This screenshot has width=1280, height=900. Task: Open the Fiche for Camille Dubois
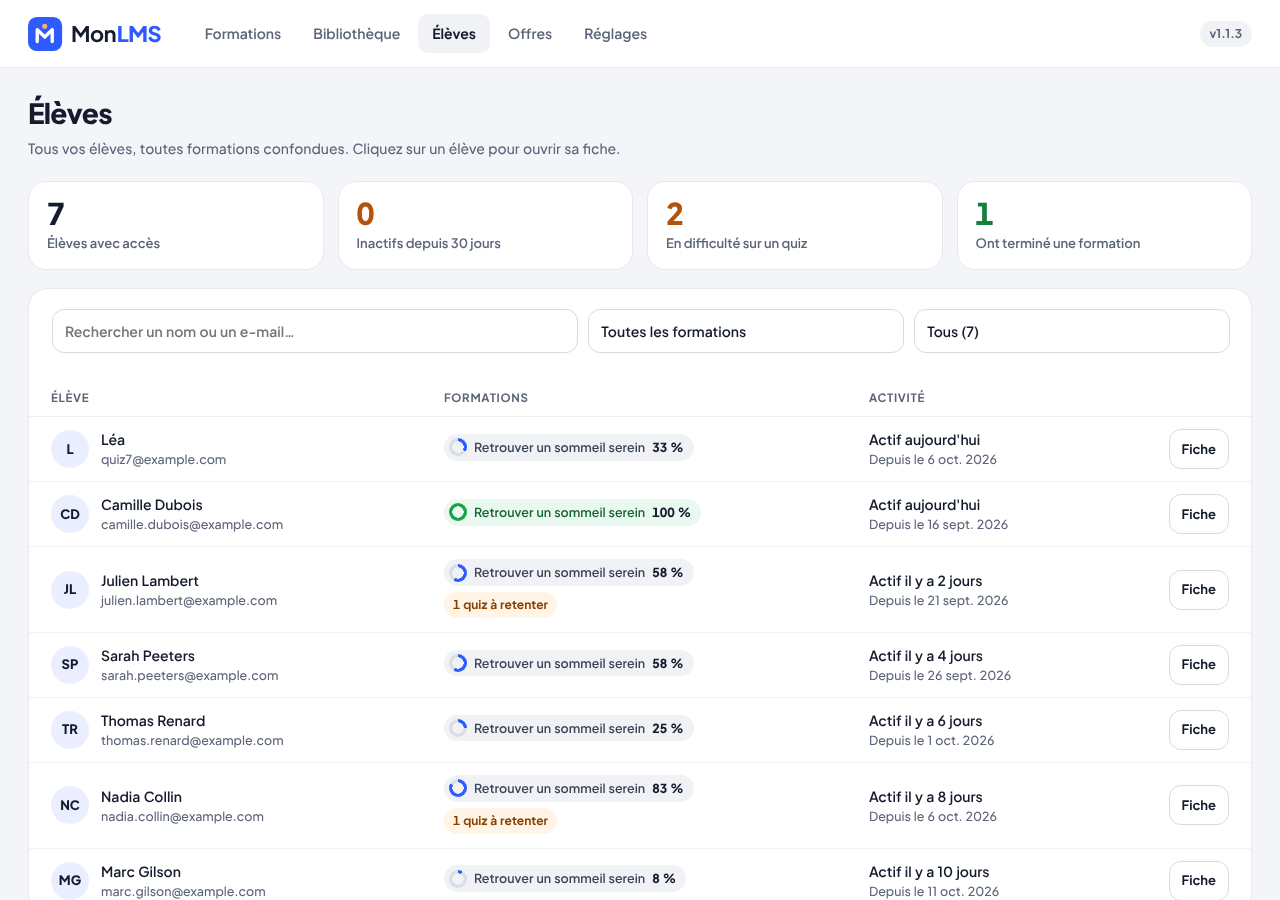point(1199,514)
